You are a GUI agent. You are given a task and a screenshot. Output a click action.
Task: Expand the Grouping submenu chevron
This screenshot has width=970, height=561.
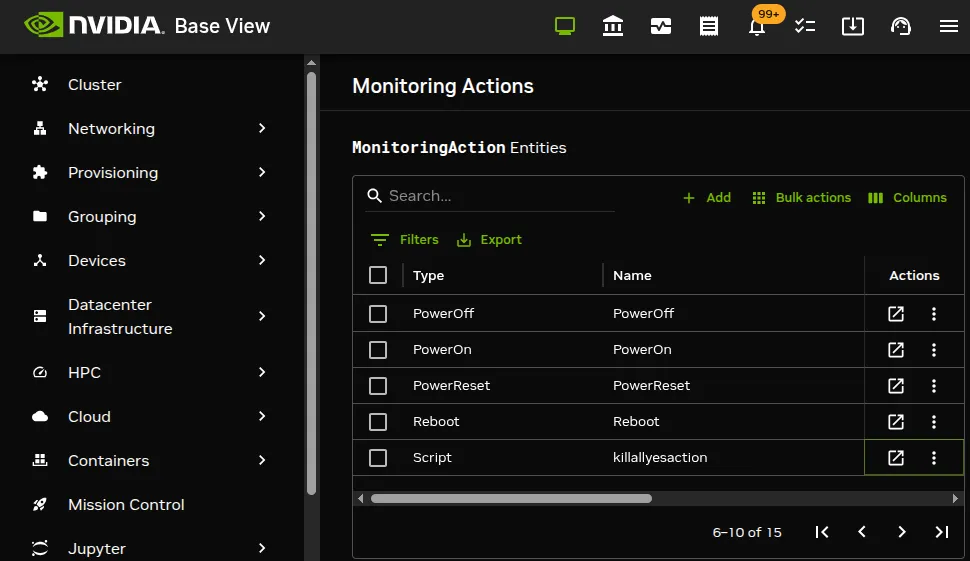click(x=262, y=216)
